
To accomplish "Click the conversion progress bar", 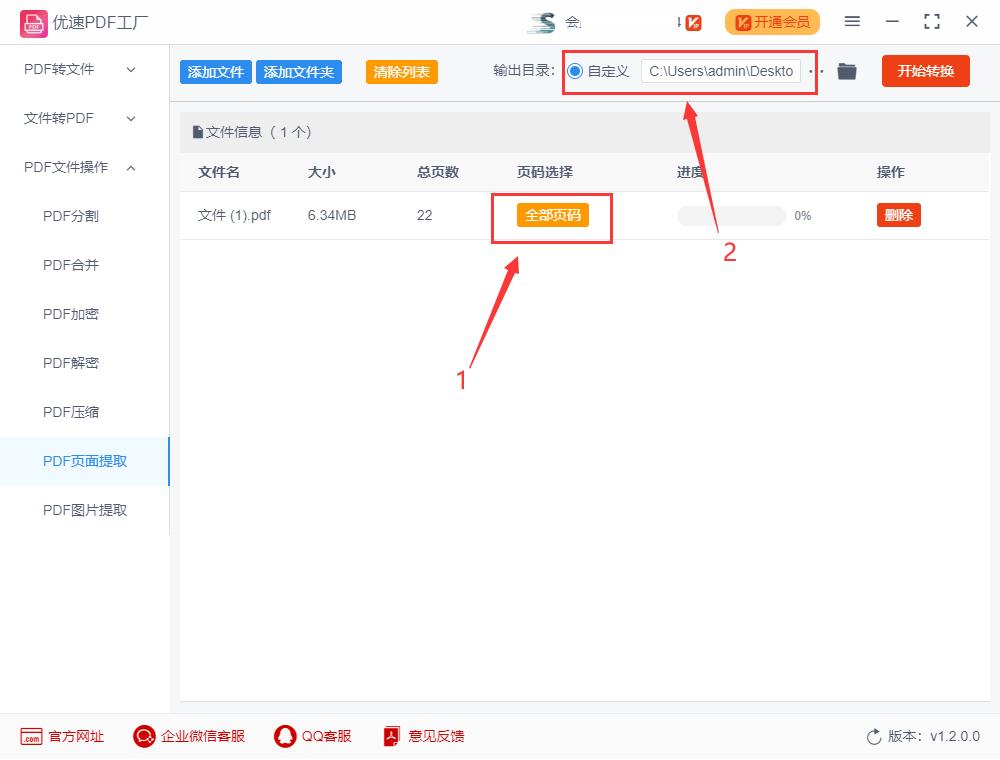I will coord(731,216).
